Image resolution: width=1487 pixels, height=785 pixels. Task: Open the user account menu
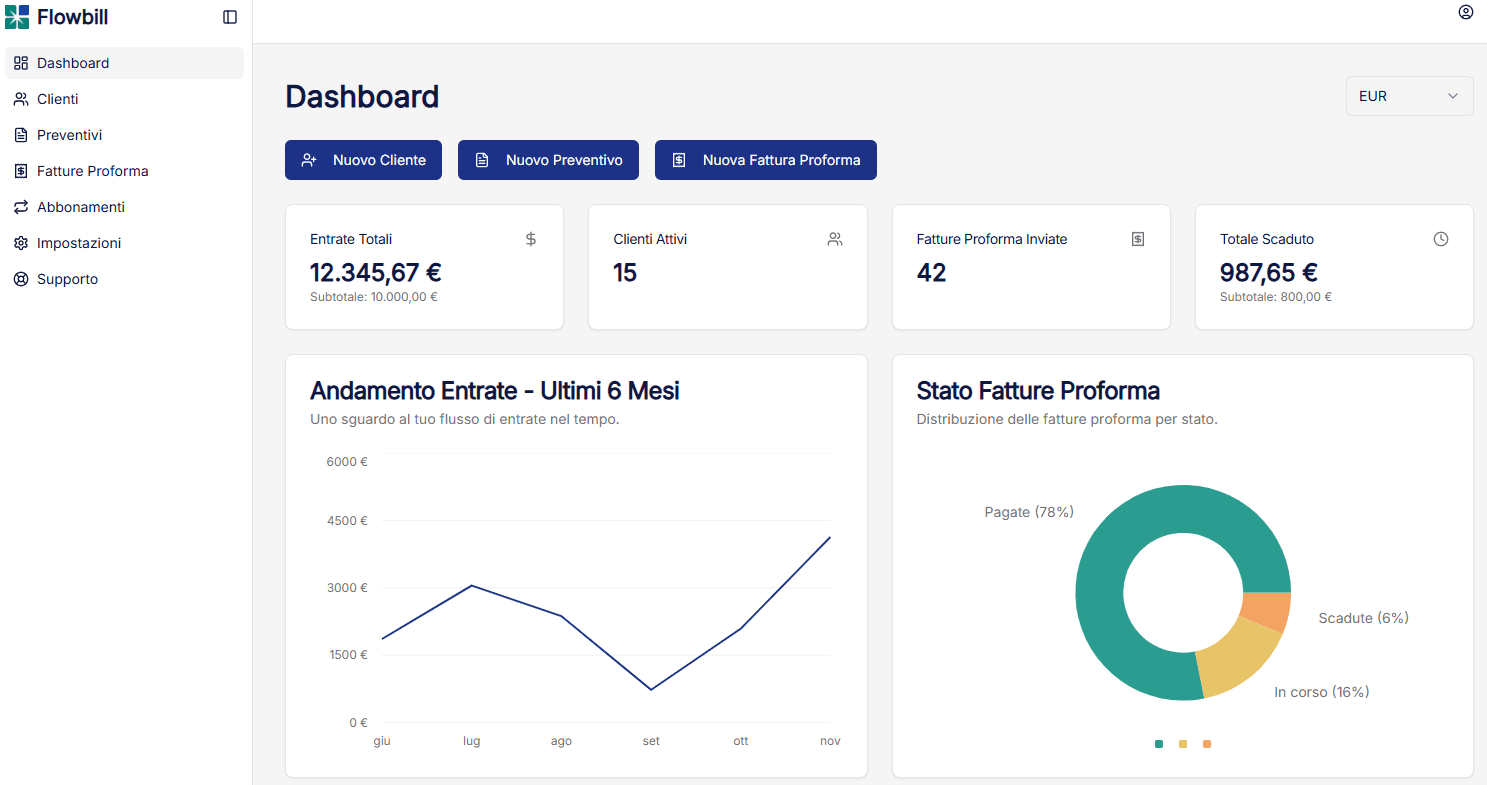(1466, 12)
